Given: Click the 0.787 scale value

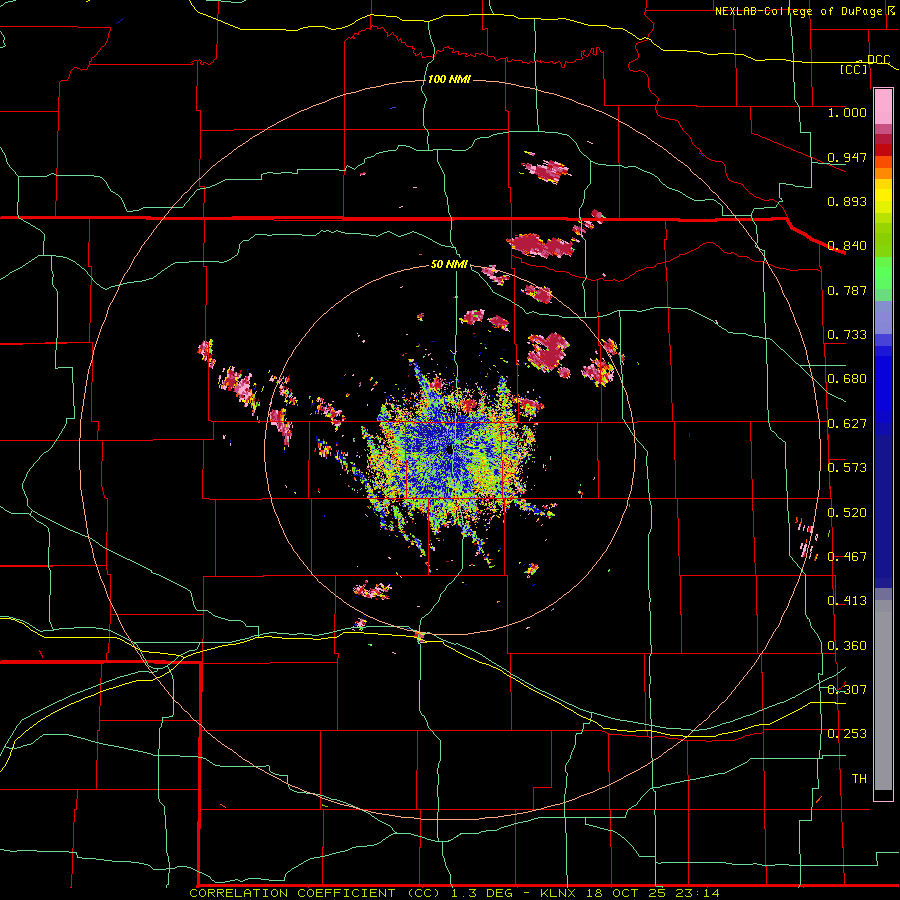Looking at the screenshot, I should (x=847, y=290).
